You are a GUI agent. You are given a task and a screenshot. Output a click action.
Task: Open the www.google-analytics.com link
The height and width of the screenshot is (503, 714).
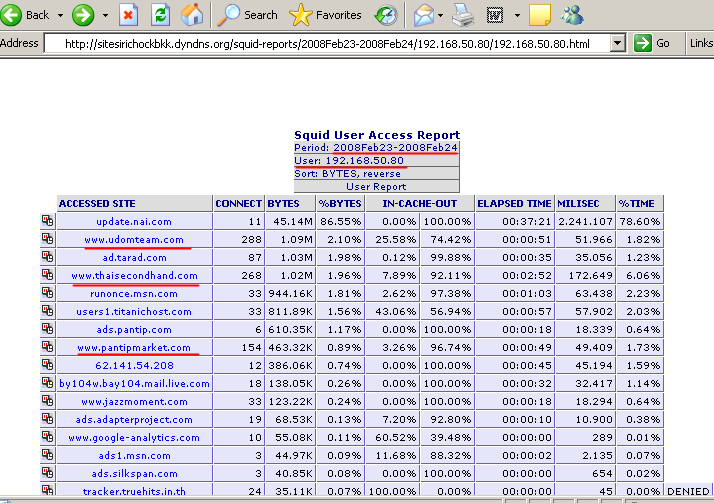click(134, 438)
